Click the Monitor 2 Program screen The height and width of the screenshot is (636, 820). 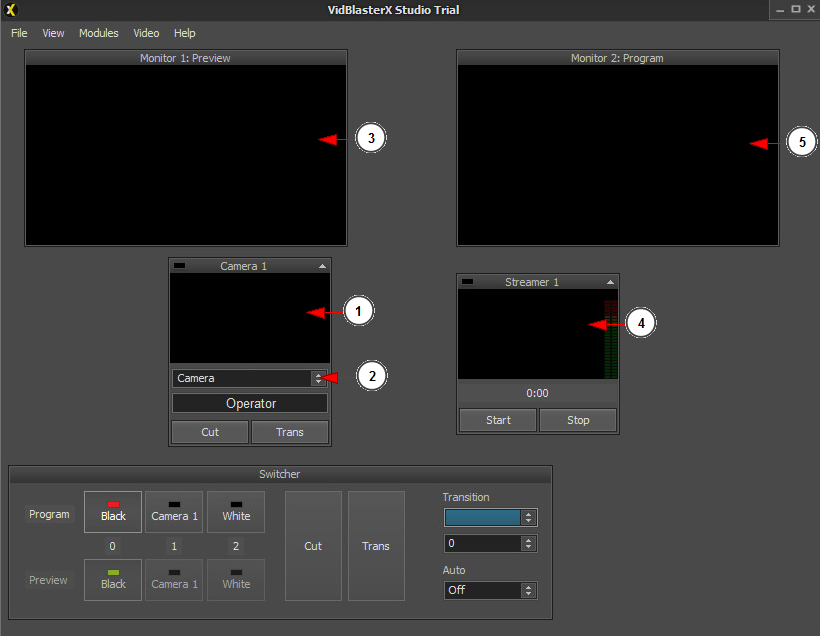coord(618,155)
